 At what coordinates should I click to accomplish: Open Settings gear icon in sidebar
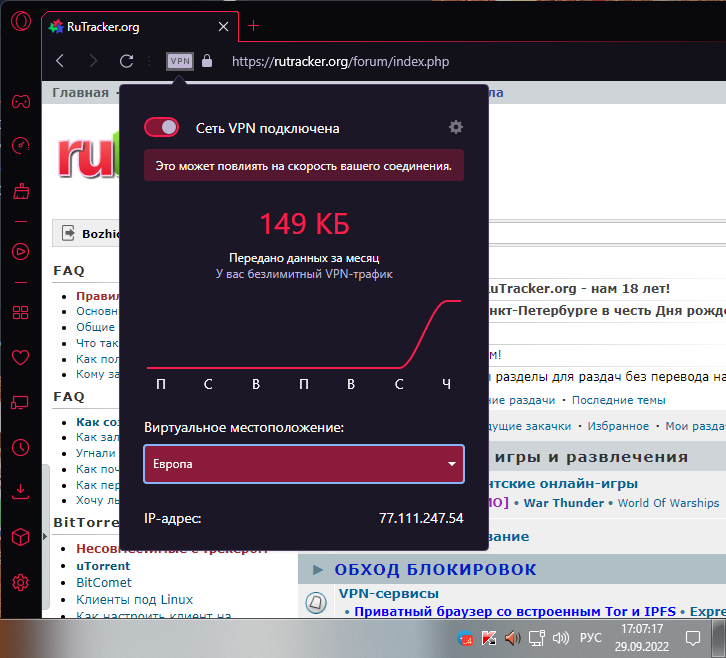click(x=20, y=582)
